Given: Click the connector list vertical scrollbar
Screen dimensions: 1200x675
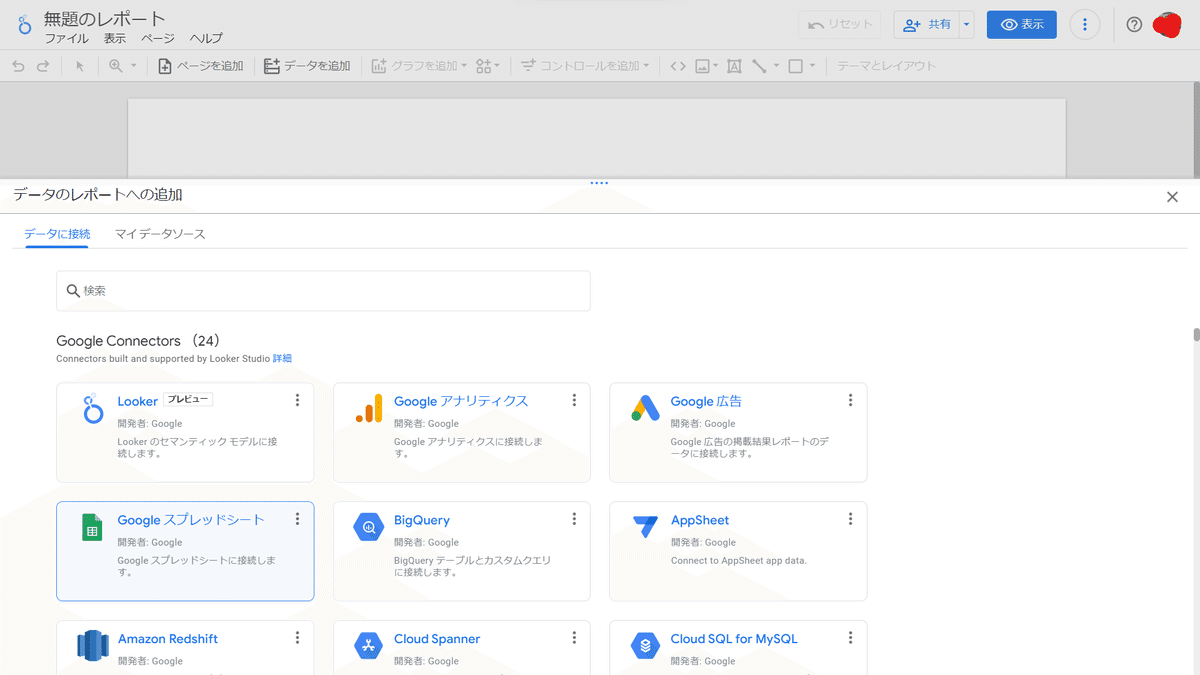Looking at the screenshot, I should coord(1196,335).
